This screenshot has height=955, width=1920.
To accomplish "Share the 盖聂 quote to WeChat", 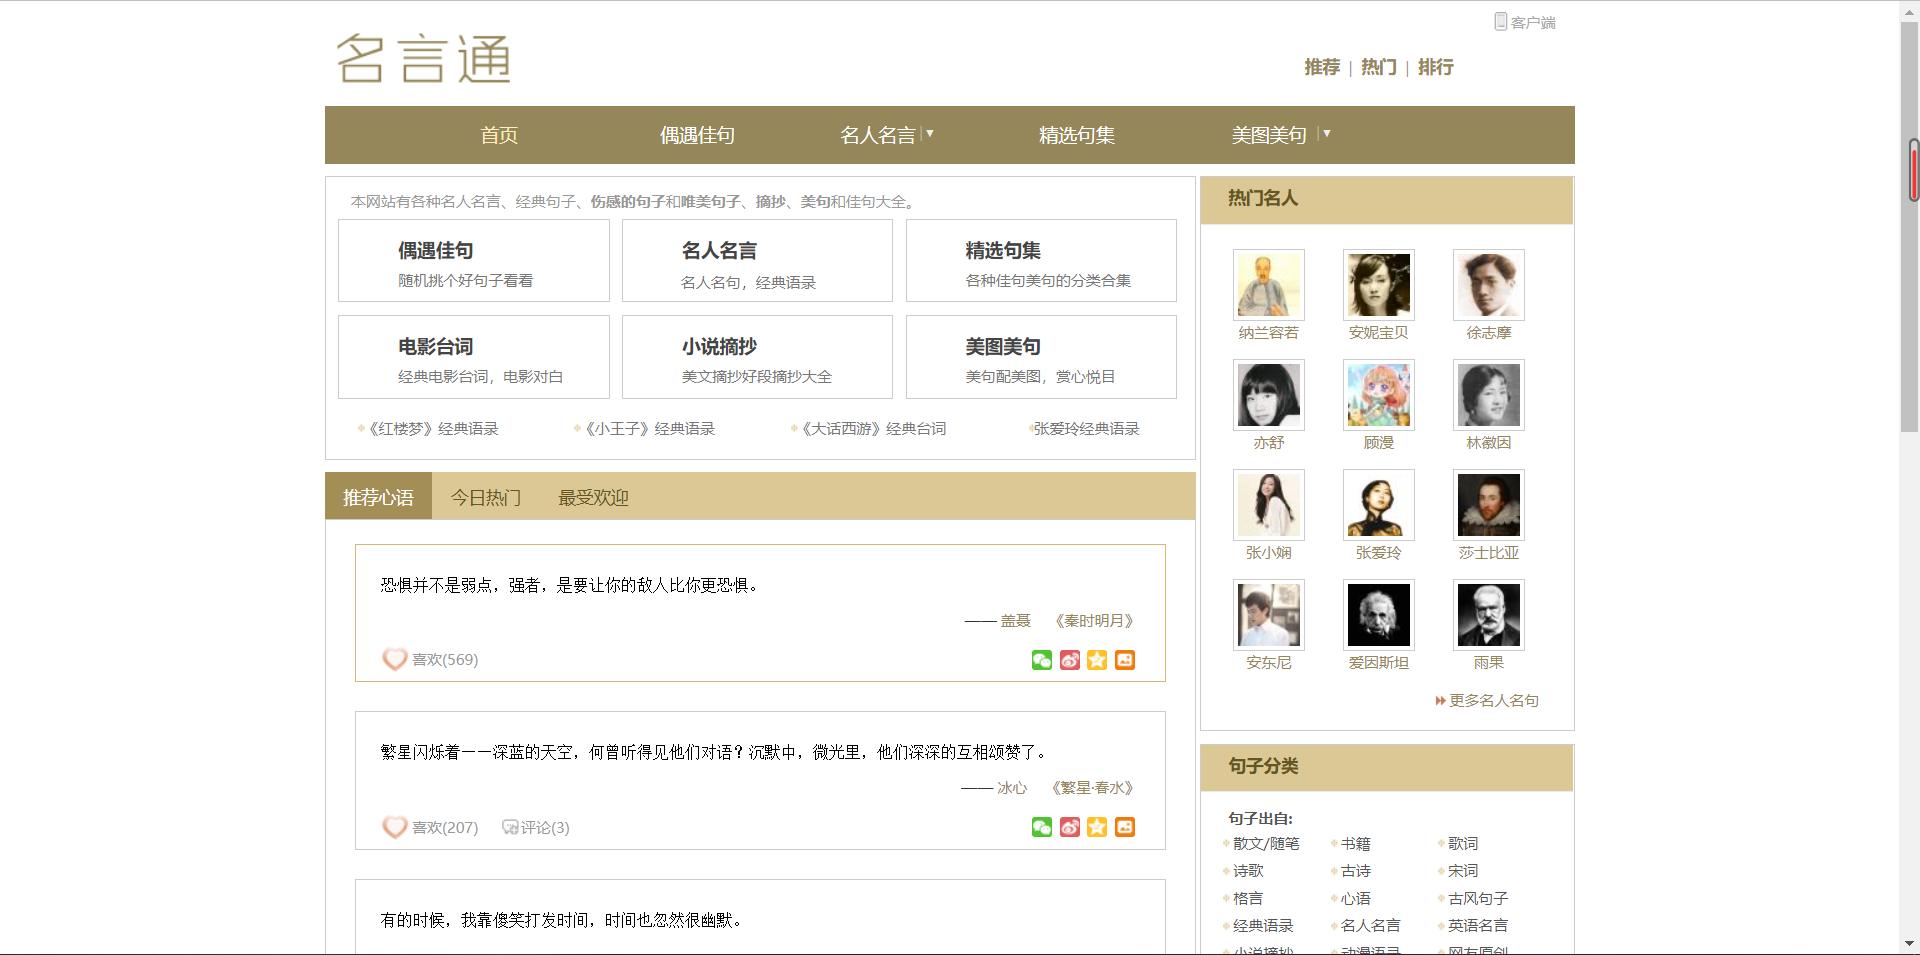I will click(1043, 659).
